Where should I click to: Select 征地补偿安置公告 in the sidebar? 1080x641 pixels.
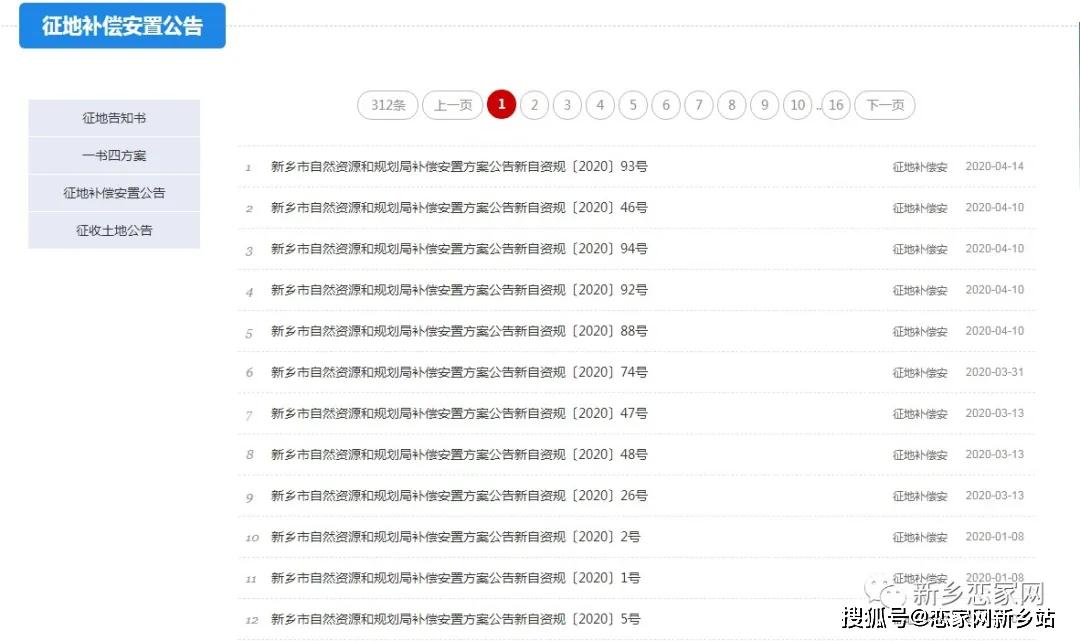coord(114,193)
